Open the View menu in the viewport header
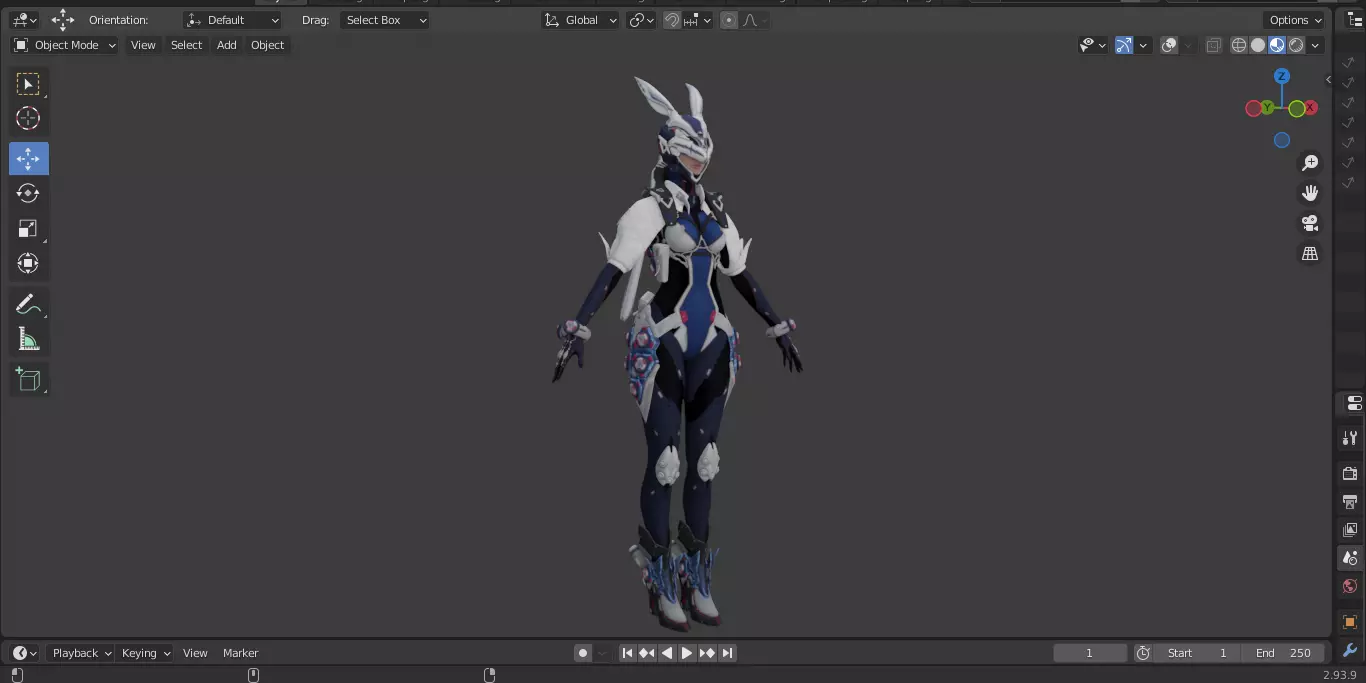This screenshot has width=1366, height=683. click(143, 45)
